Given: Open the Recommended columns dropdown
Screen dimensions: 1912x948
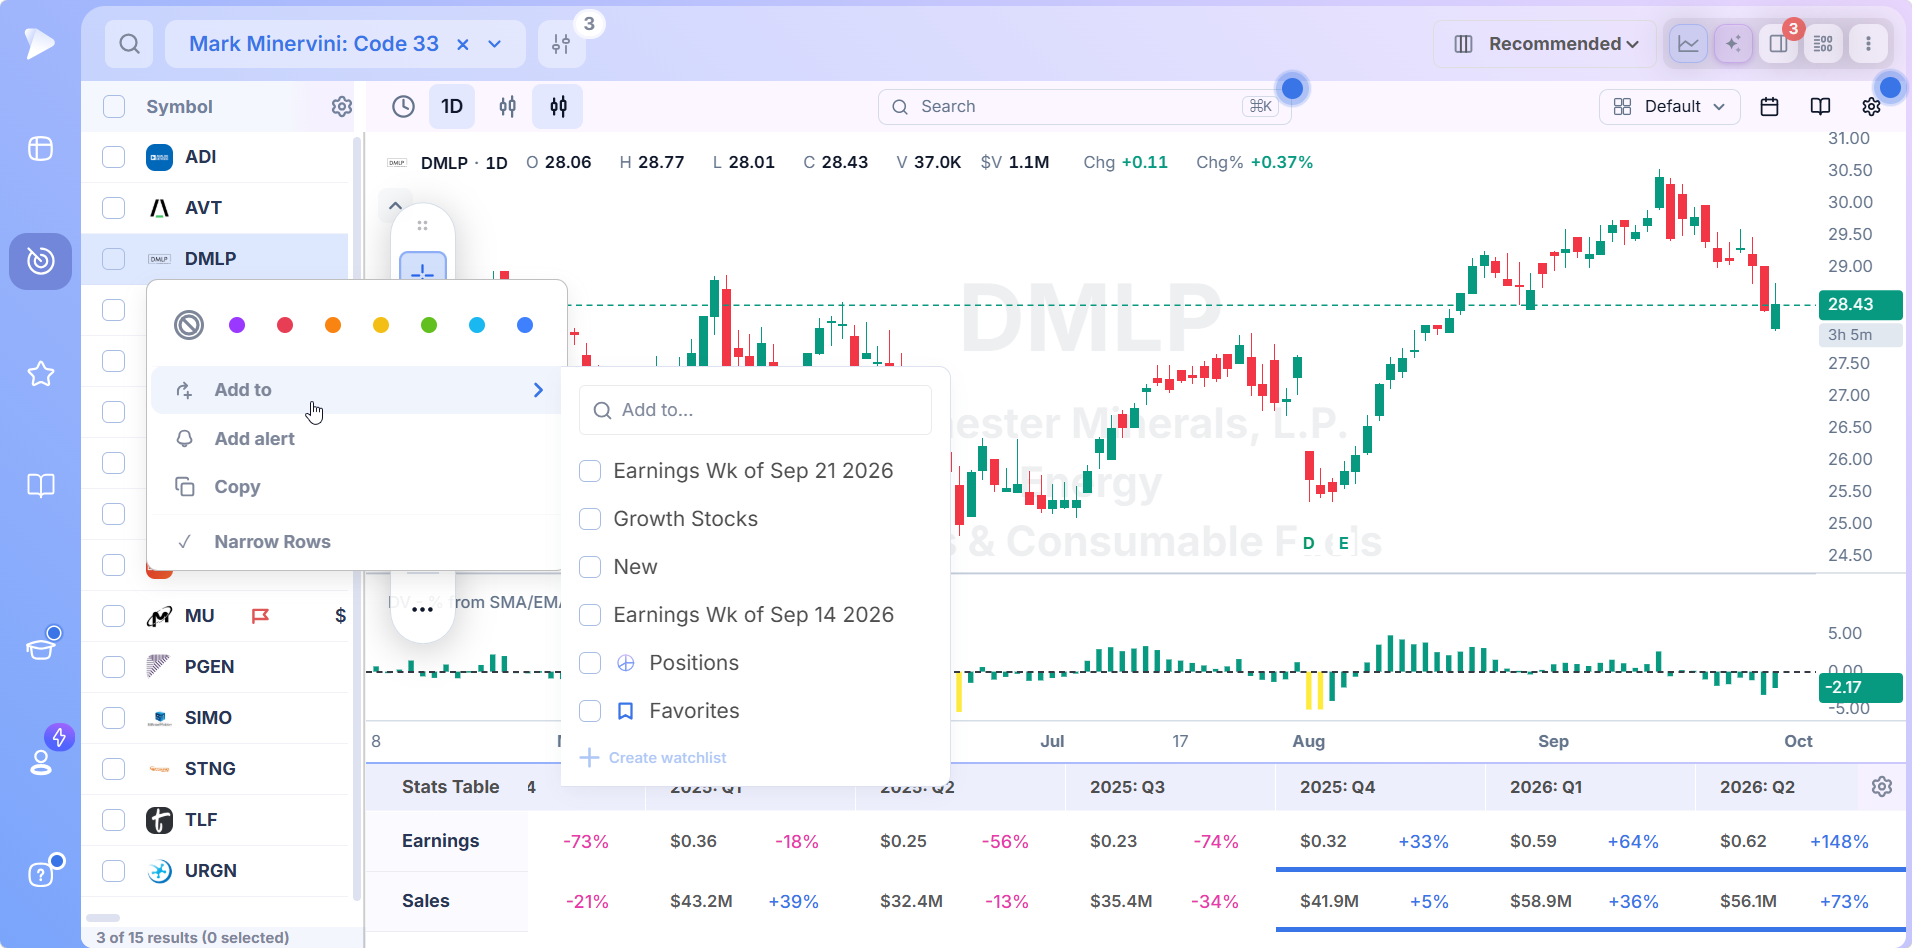Looking at the screenshot, I should [1544, 44].
